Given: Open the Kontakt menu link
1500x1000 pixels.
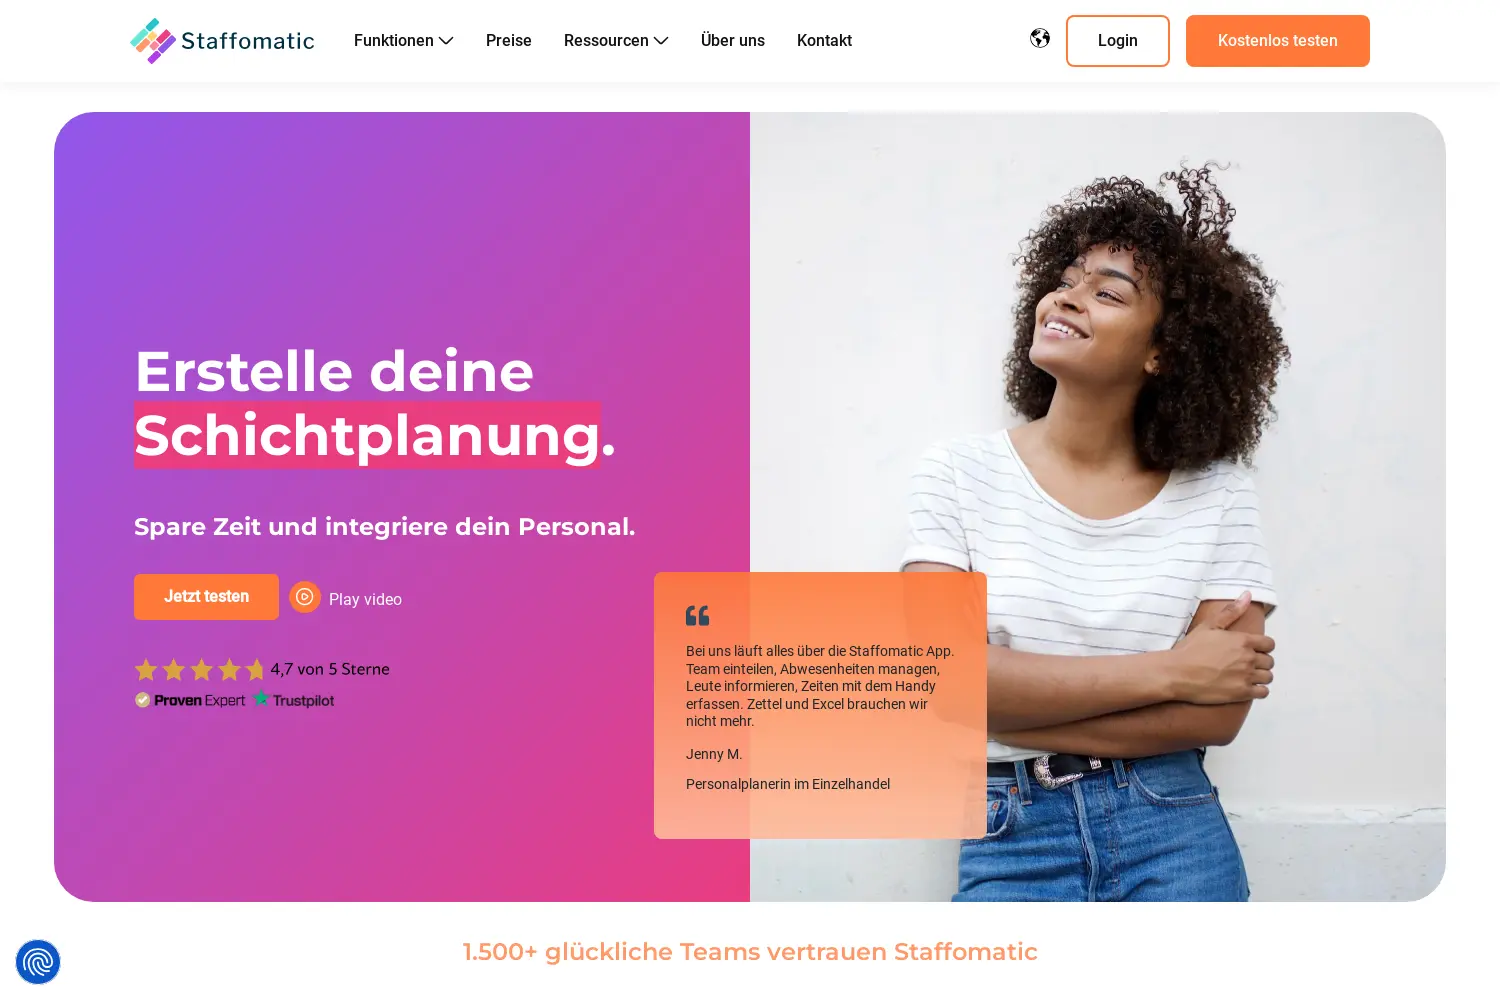Looking at the screenshot, I should click(x=824, y=41).
